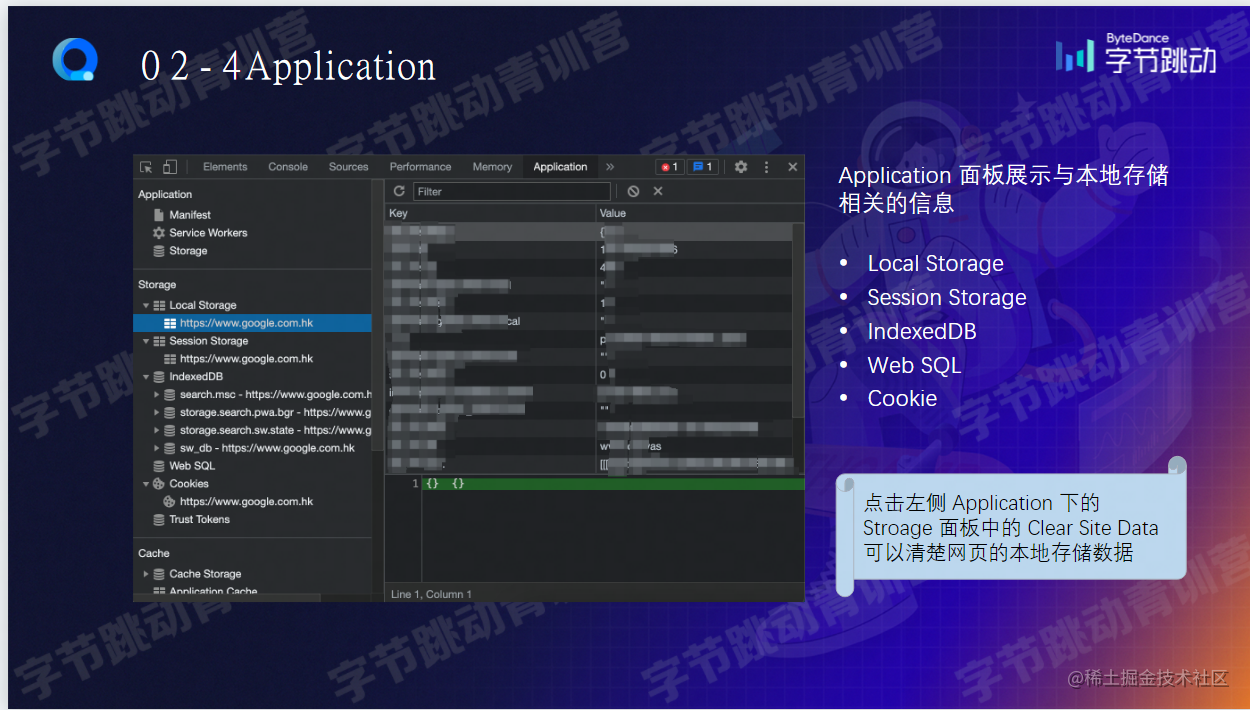This screenshot has width=1250, height=710.
Task: Focus the Filter input field
Action: pyautogui.click(x=511, y=191)
